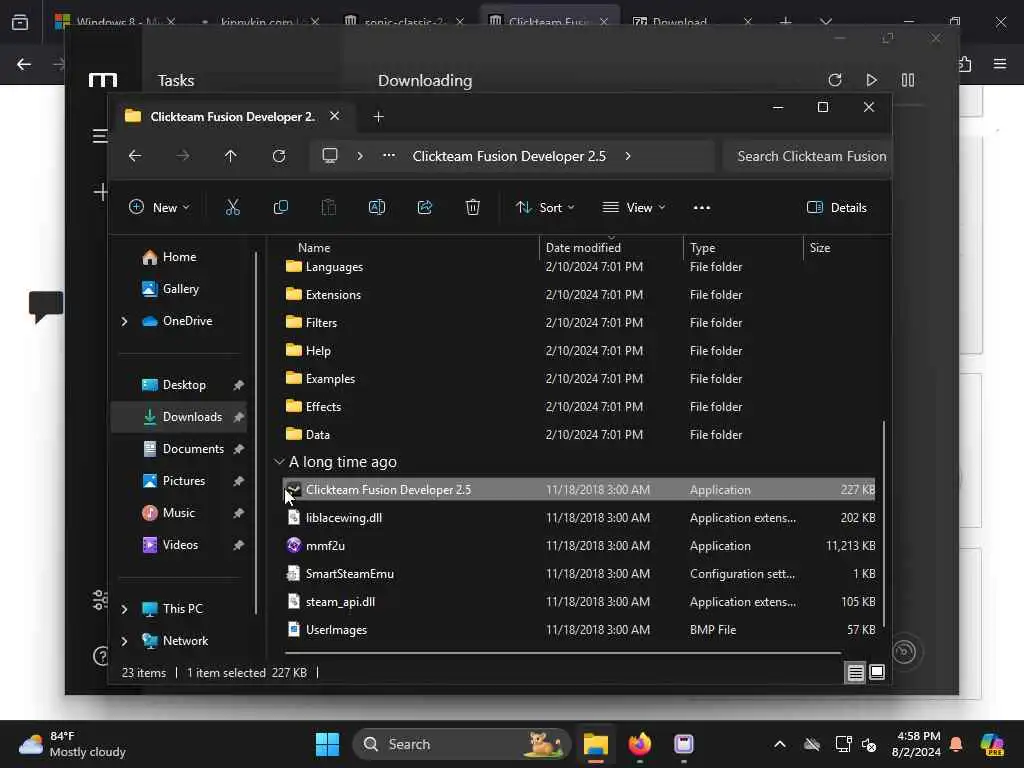Click chevron after Clickteam Fusion Developer 2.5 breadcrumb
This screenshot has height=768, width=1024.
click(628, 156)
